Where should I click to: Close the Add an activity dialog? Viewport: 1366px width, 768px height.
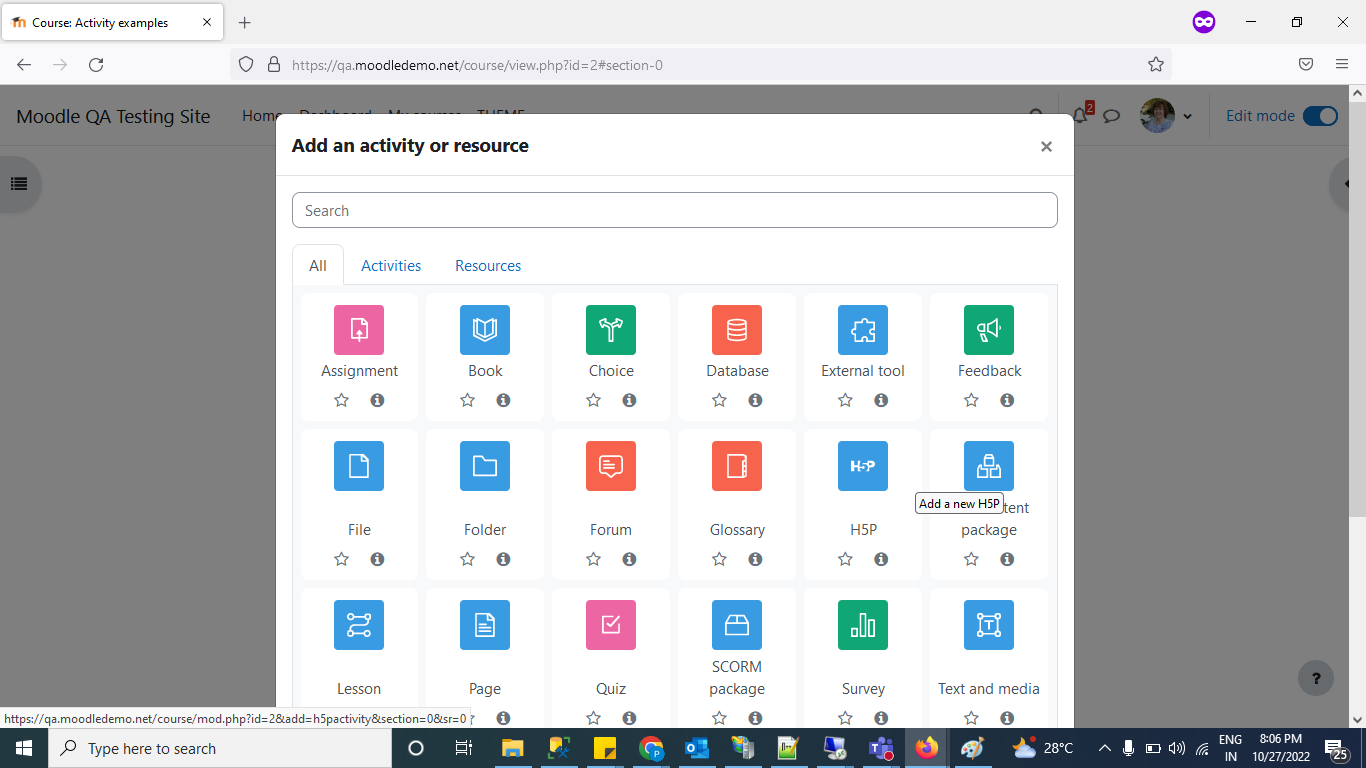pyautogui.click(x=1046, y=146)
